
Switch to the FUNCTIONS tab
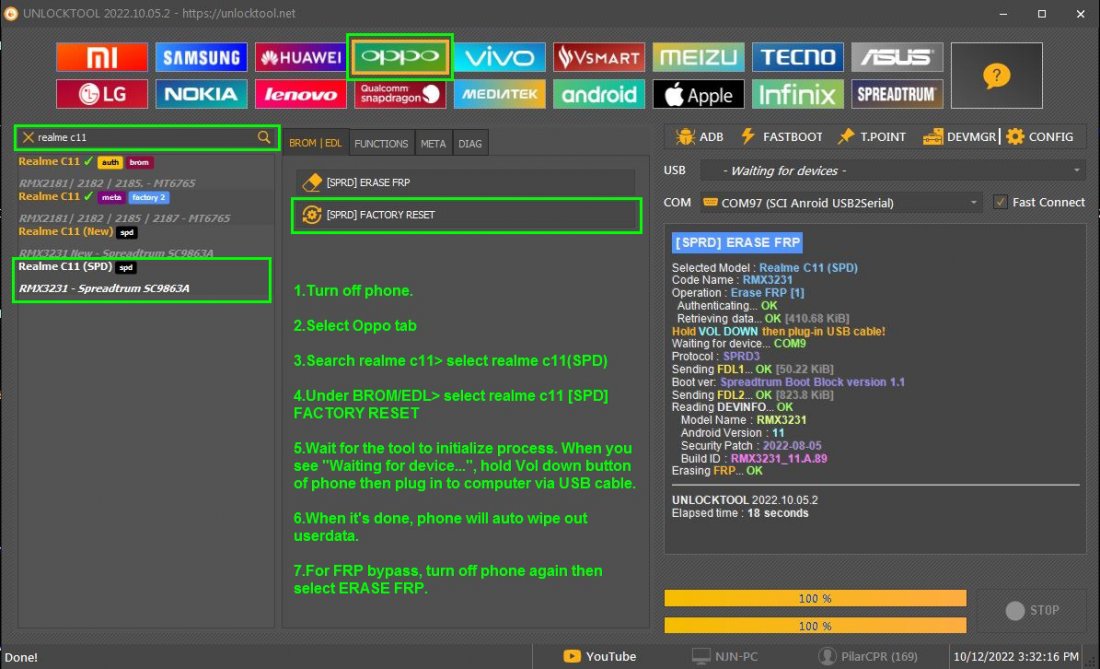tap(381, 143)
